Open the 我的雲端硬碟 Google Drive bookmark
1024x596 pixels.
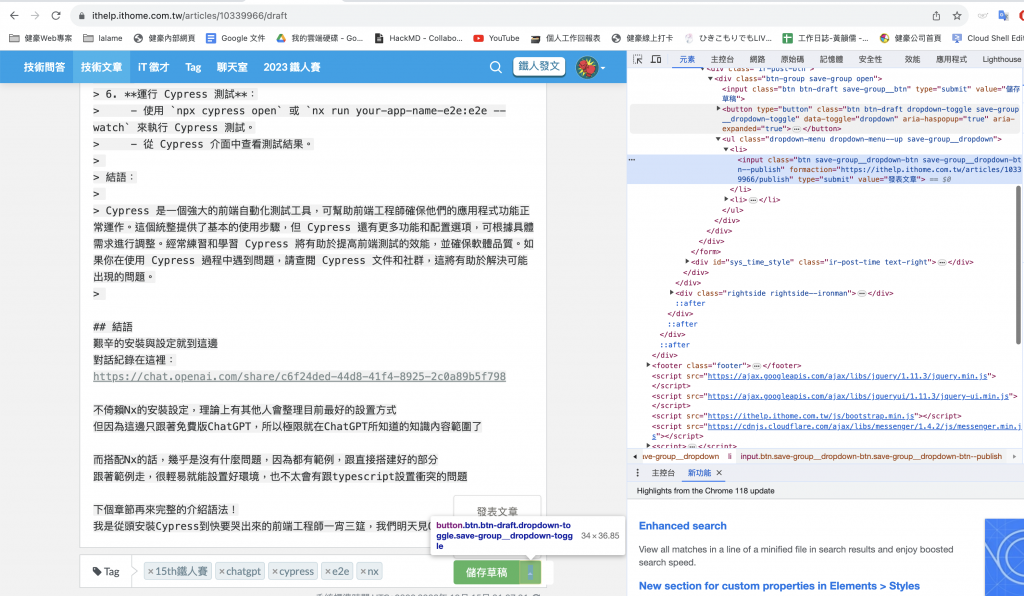click(319, 39)
